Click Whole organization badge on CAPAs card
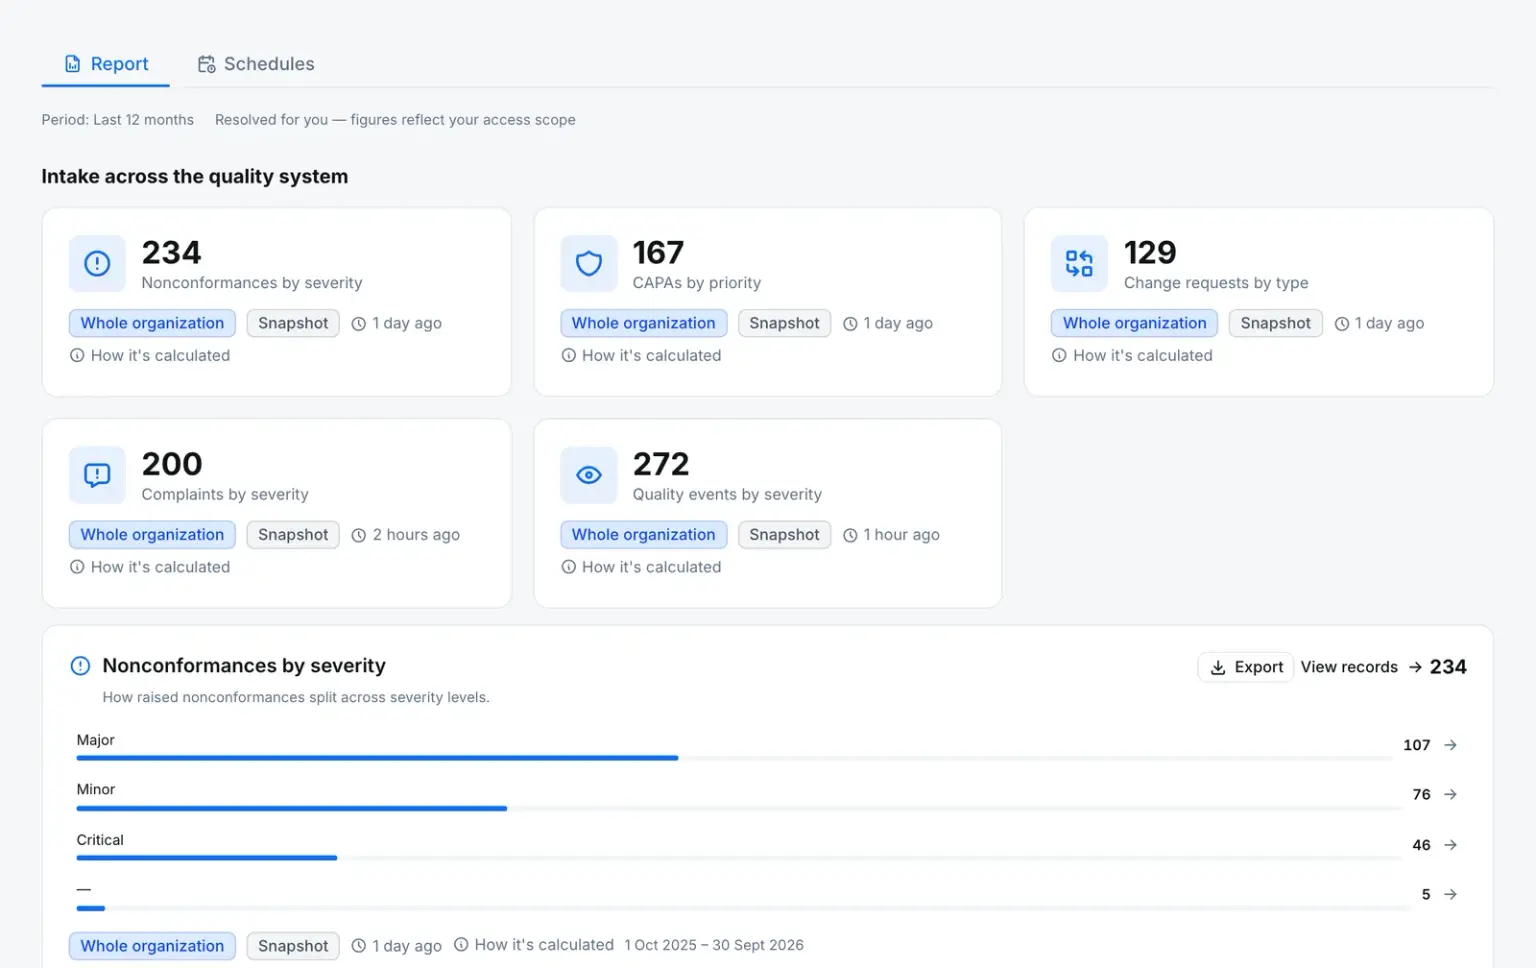 click(644, 323)
